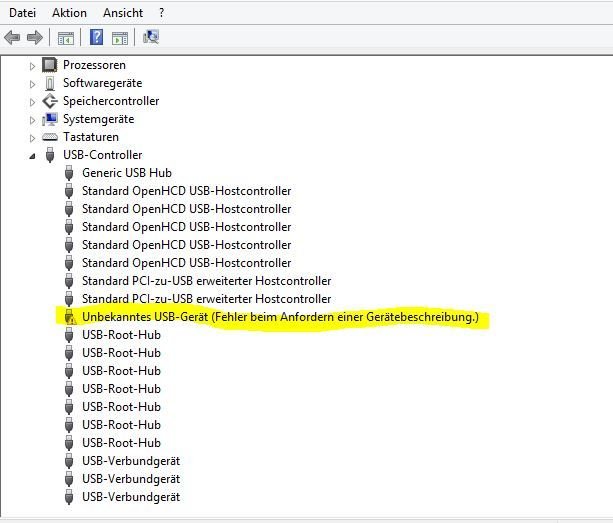Click the Generic USB Hub device icon
The width and height of the screenshot is (613, 523).
pos(69,173)
